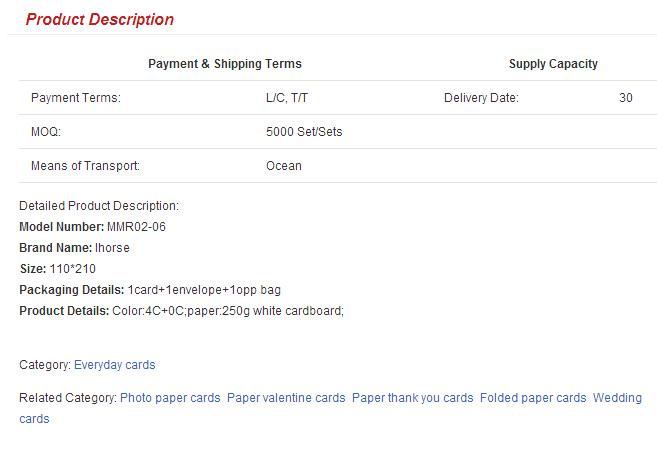This screenshot has width=657, height=450.
Task: Click the Product Details cardboard description
Action: [228, 311]
